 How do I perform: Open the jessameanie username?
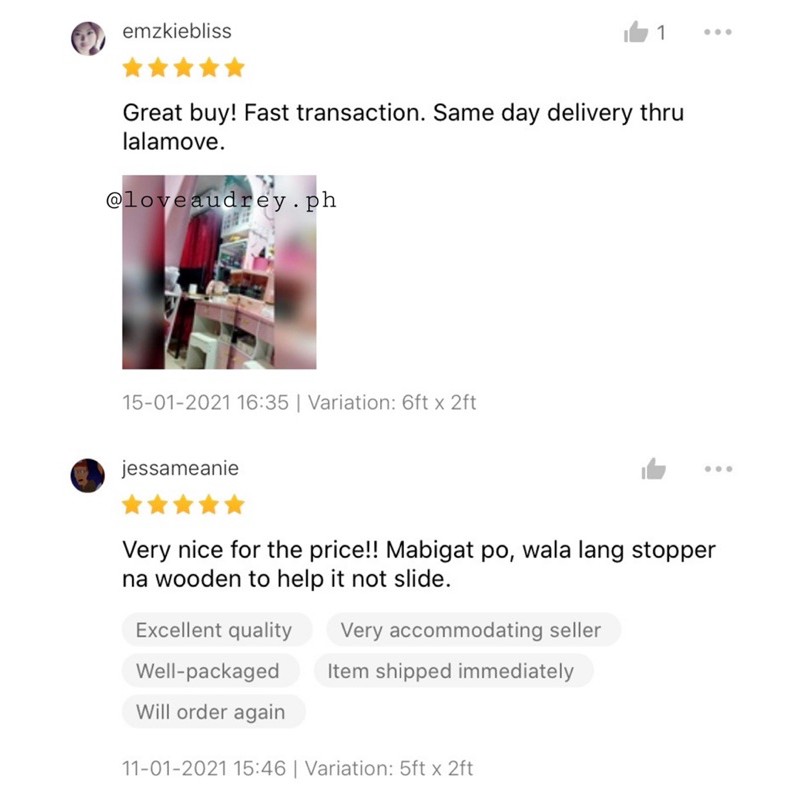(x=180, y=468)
